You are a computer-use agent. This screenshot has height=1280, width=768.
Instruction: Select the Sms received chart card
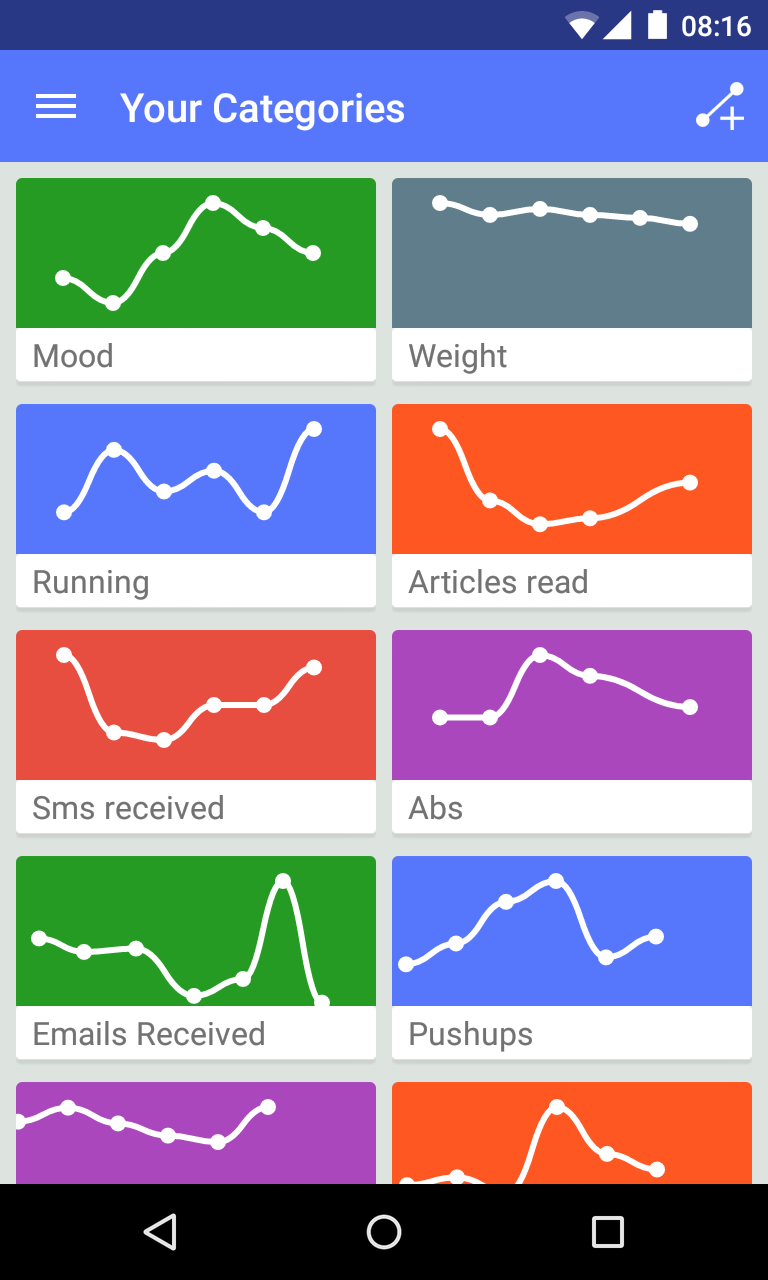coord(196,732)
